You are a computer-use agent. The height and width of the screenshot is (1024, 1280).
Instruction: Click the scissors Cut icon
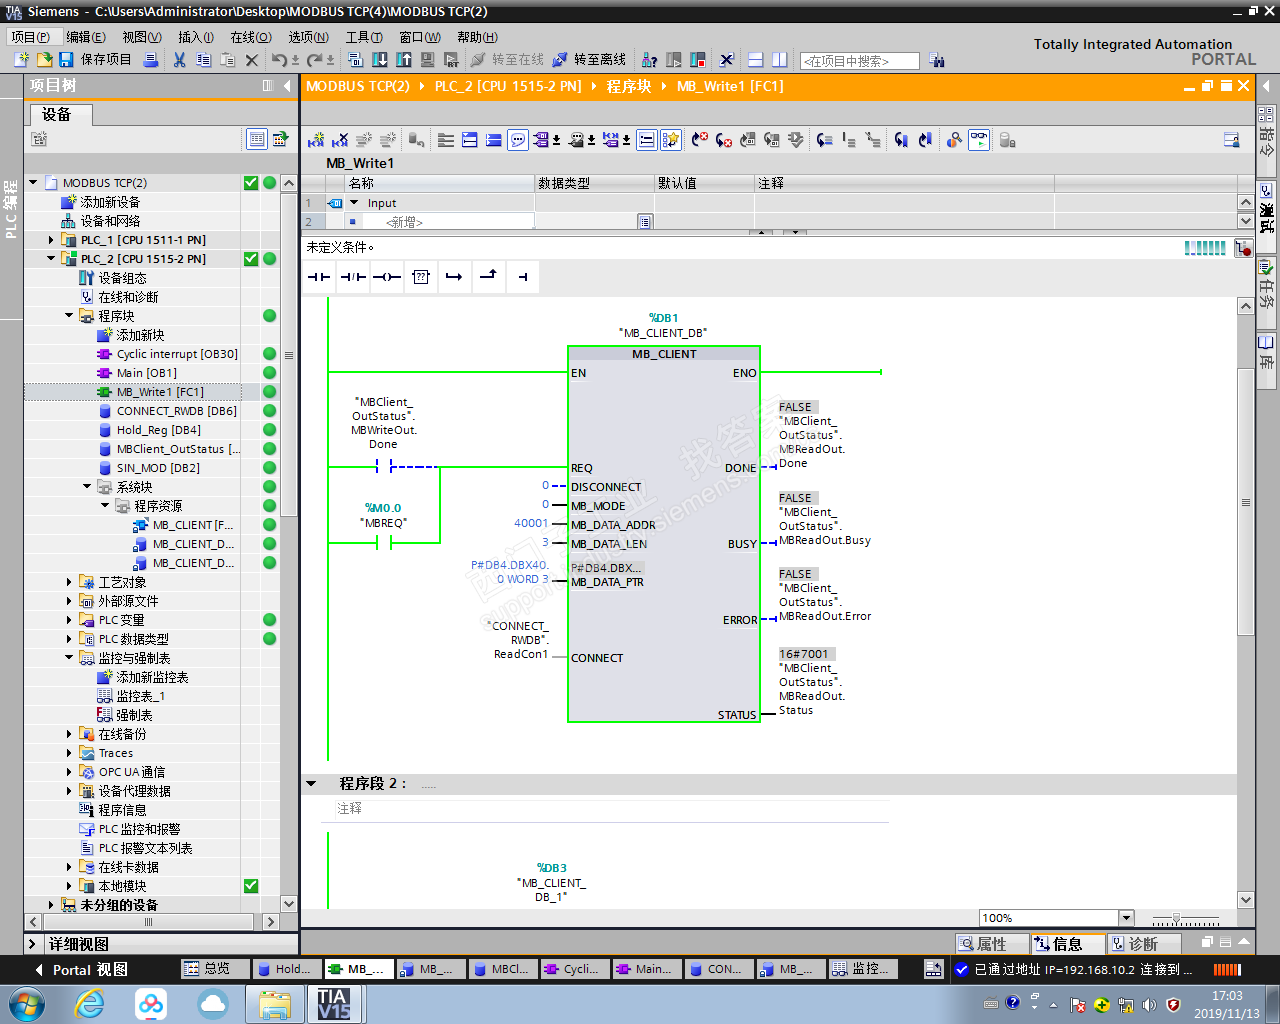[x=179, y=60]
